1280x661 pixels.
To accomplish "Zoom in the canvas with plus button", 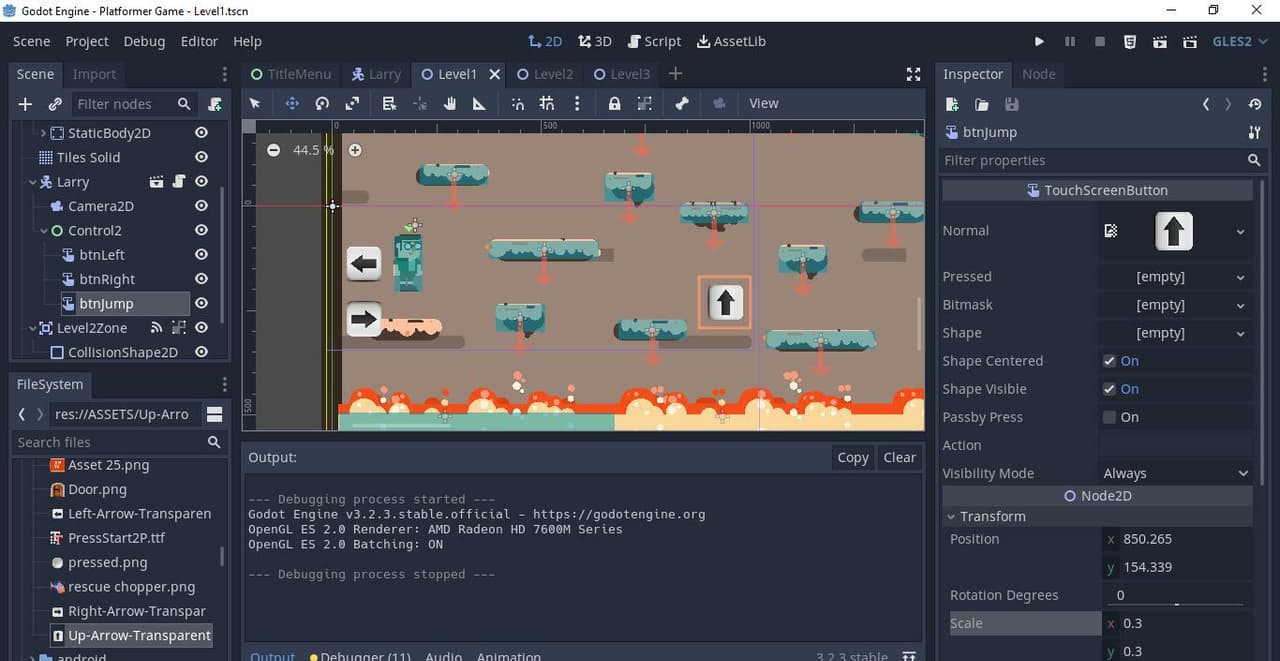I will click(354, 150).
